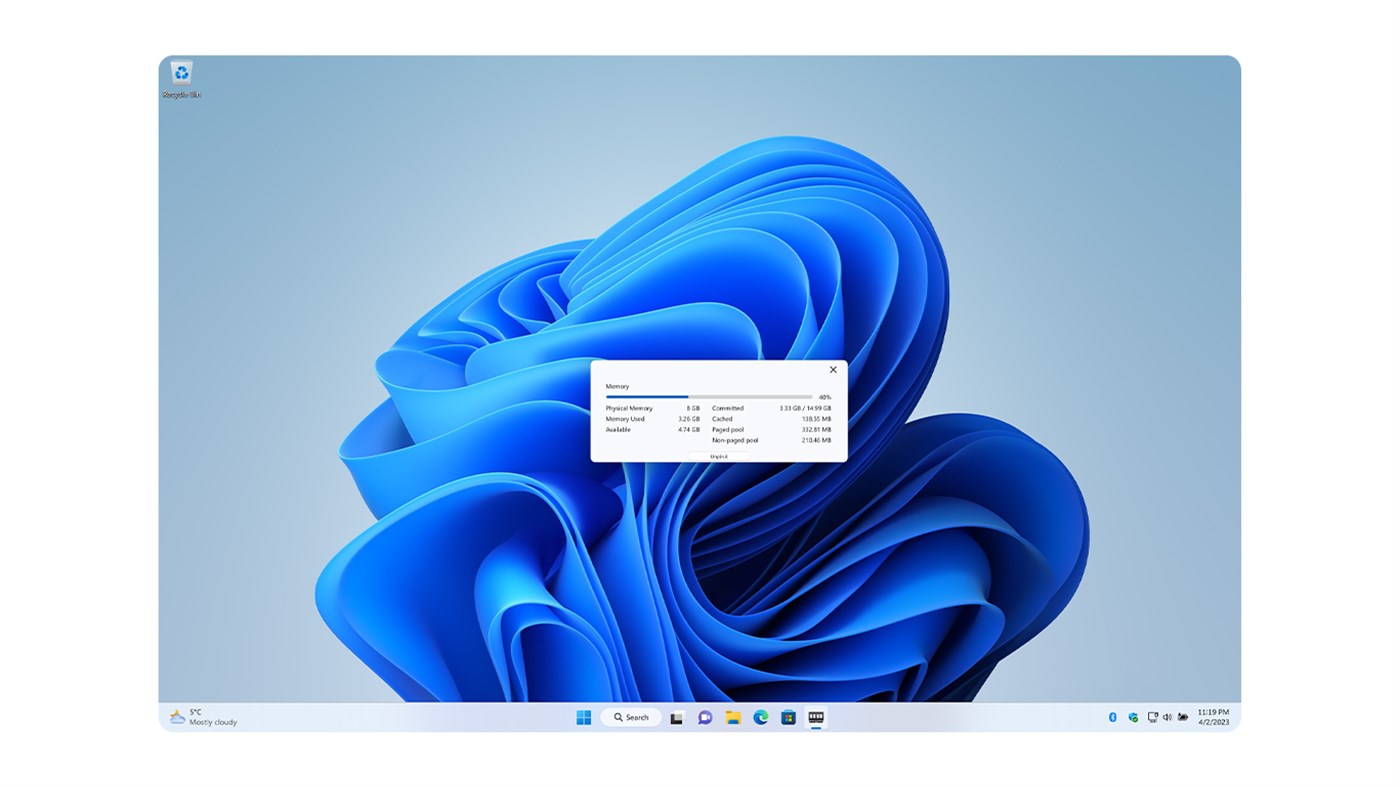Open the network tray icon
The width and height of the screenshot is (1399, 787).
click(1152, 717)
